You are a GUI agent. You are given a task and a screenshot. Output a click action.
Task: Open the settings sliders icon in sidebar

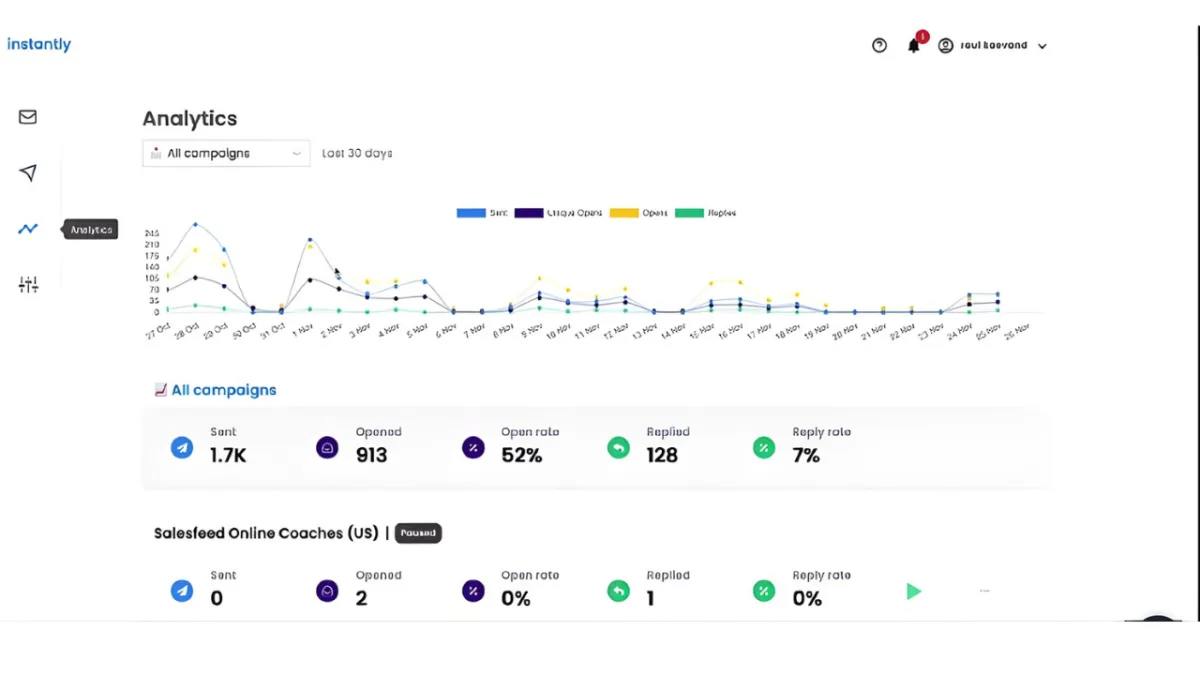[x=28, y=285]
